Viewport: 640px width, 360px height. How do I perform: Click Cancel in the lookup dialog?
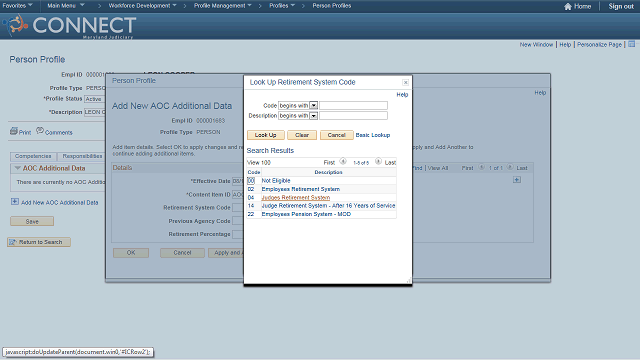point(336,135)
